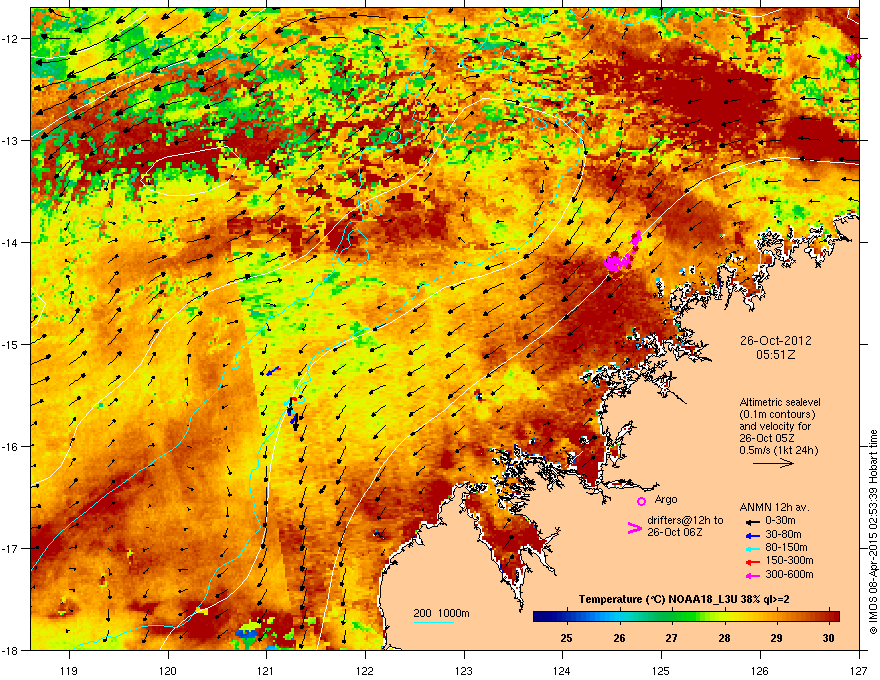The image size is (880, 680).
Task: Click the colorbar value 27
Action: (x=671, y=638)
